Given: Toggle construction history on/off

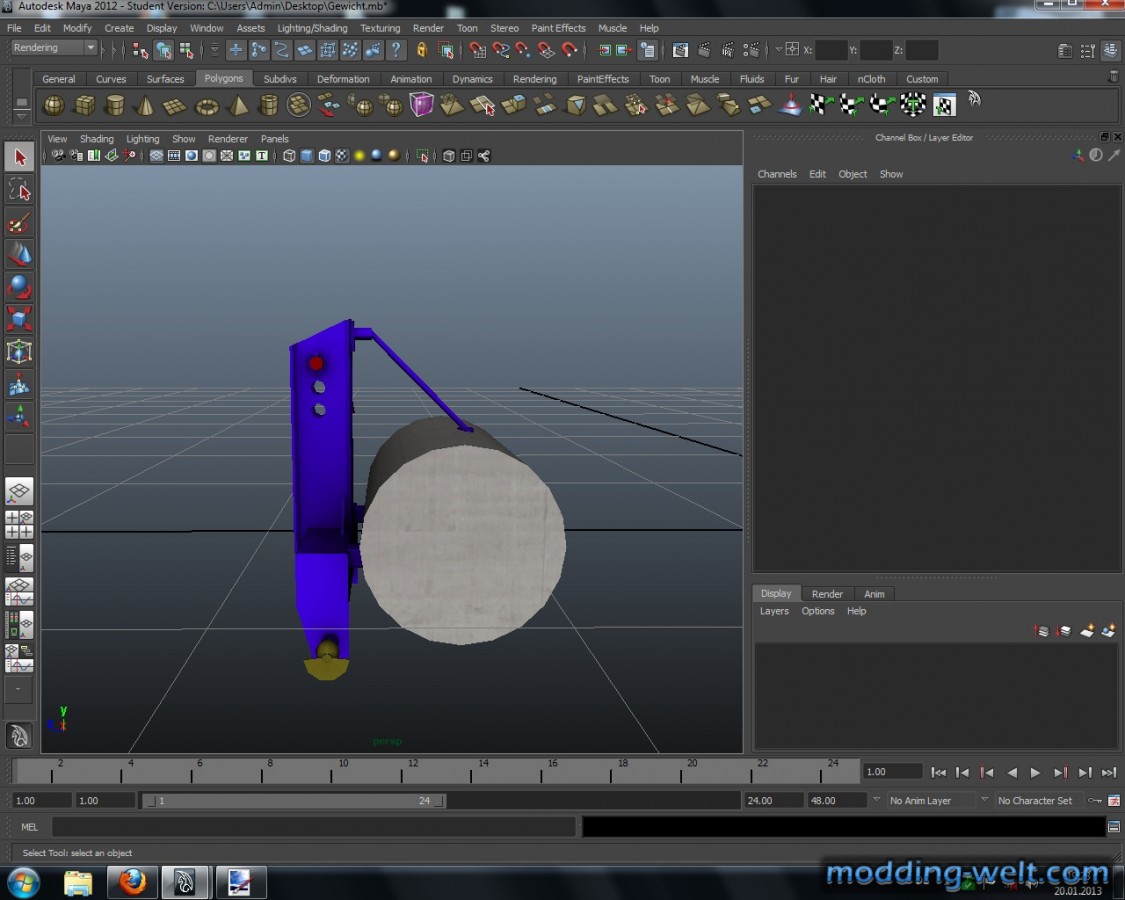Looking at the screenshot, I should [x=648, y=50].
